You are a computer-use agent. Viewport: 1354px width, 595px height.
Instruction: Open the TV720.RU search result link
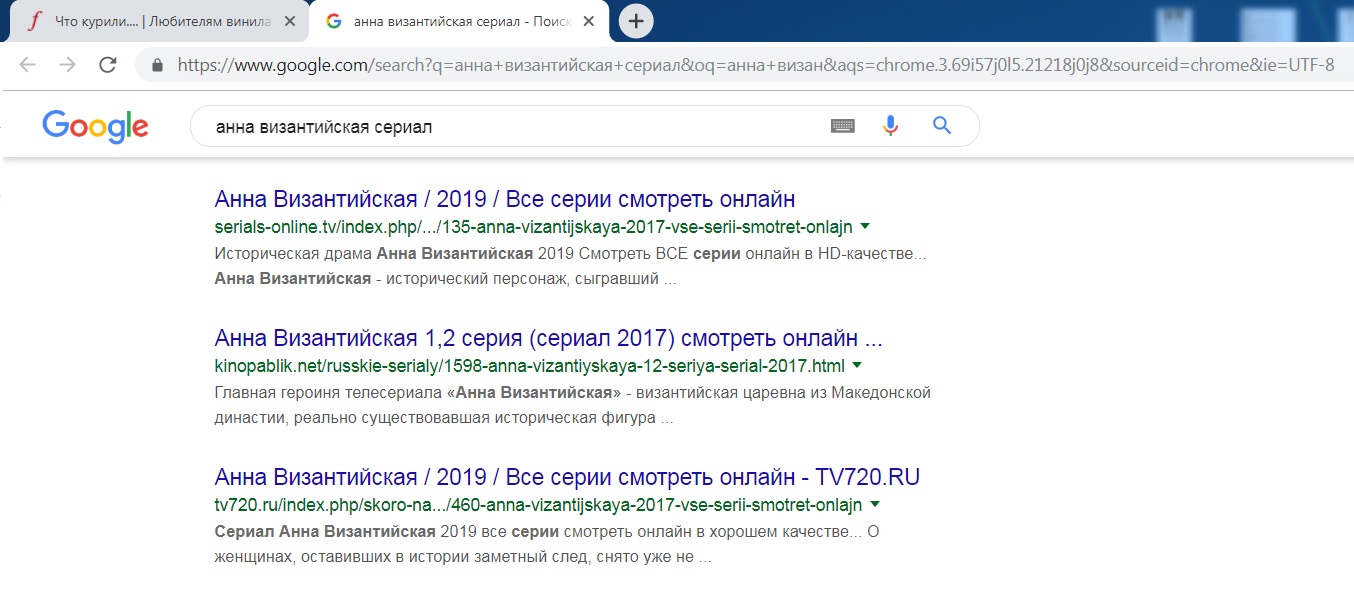coord(566,477)
